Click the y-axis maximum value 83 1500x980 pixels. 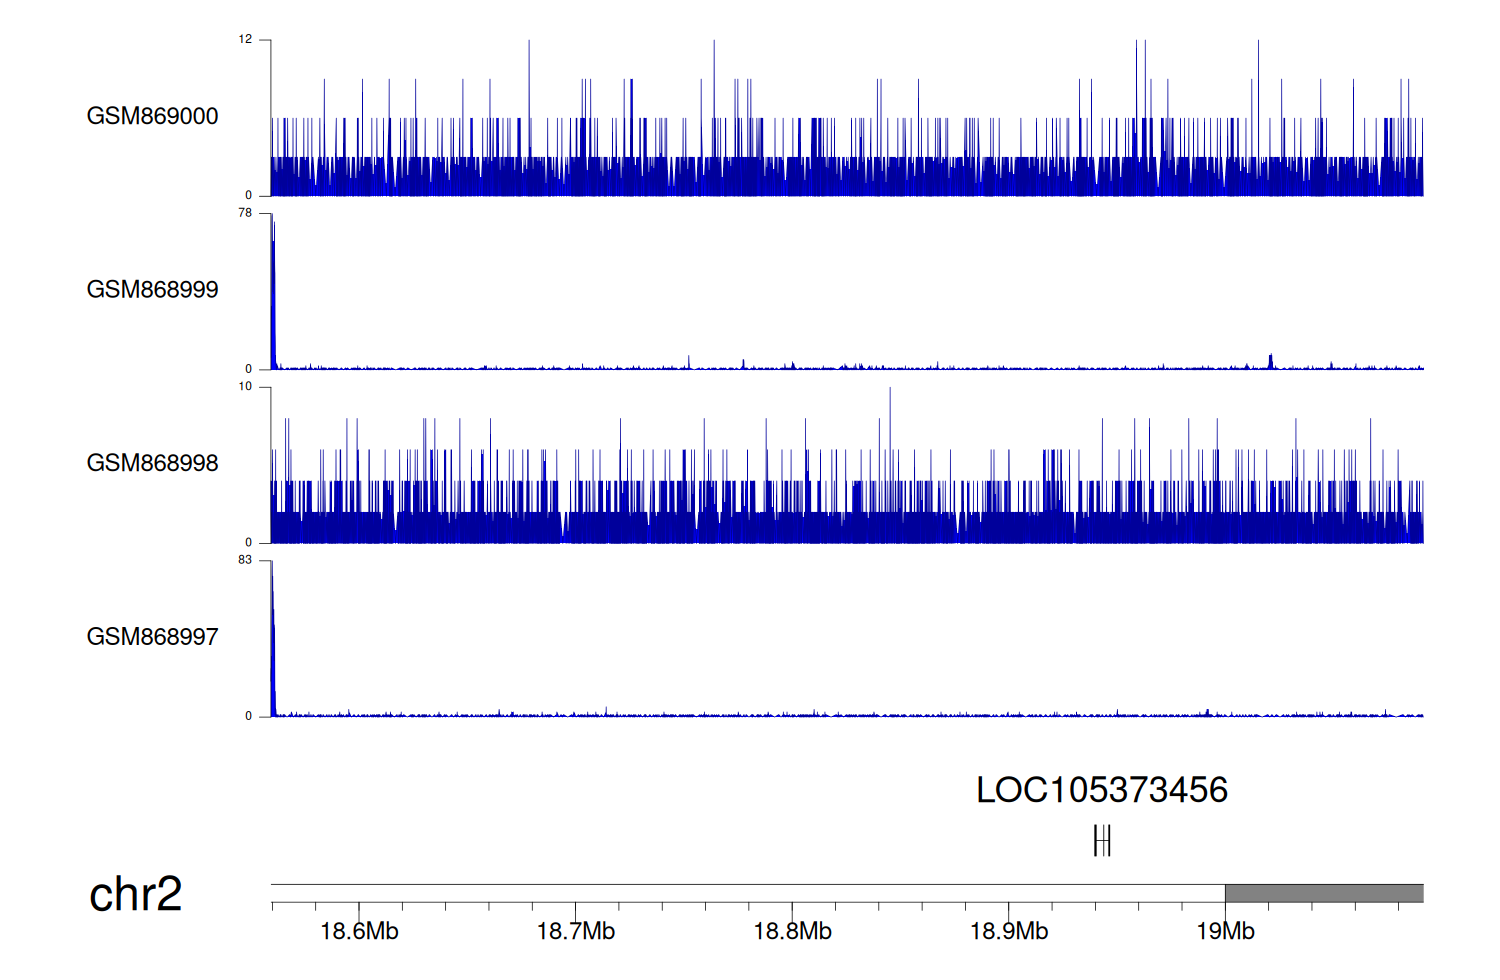[245, 560]
